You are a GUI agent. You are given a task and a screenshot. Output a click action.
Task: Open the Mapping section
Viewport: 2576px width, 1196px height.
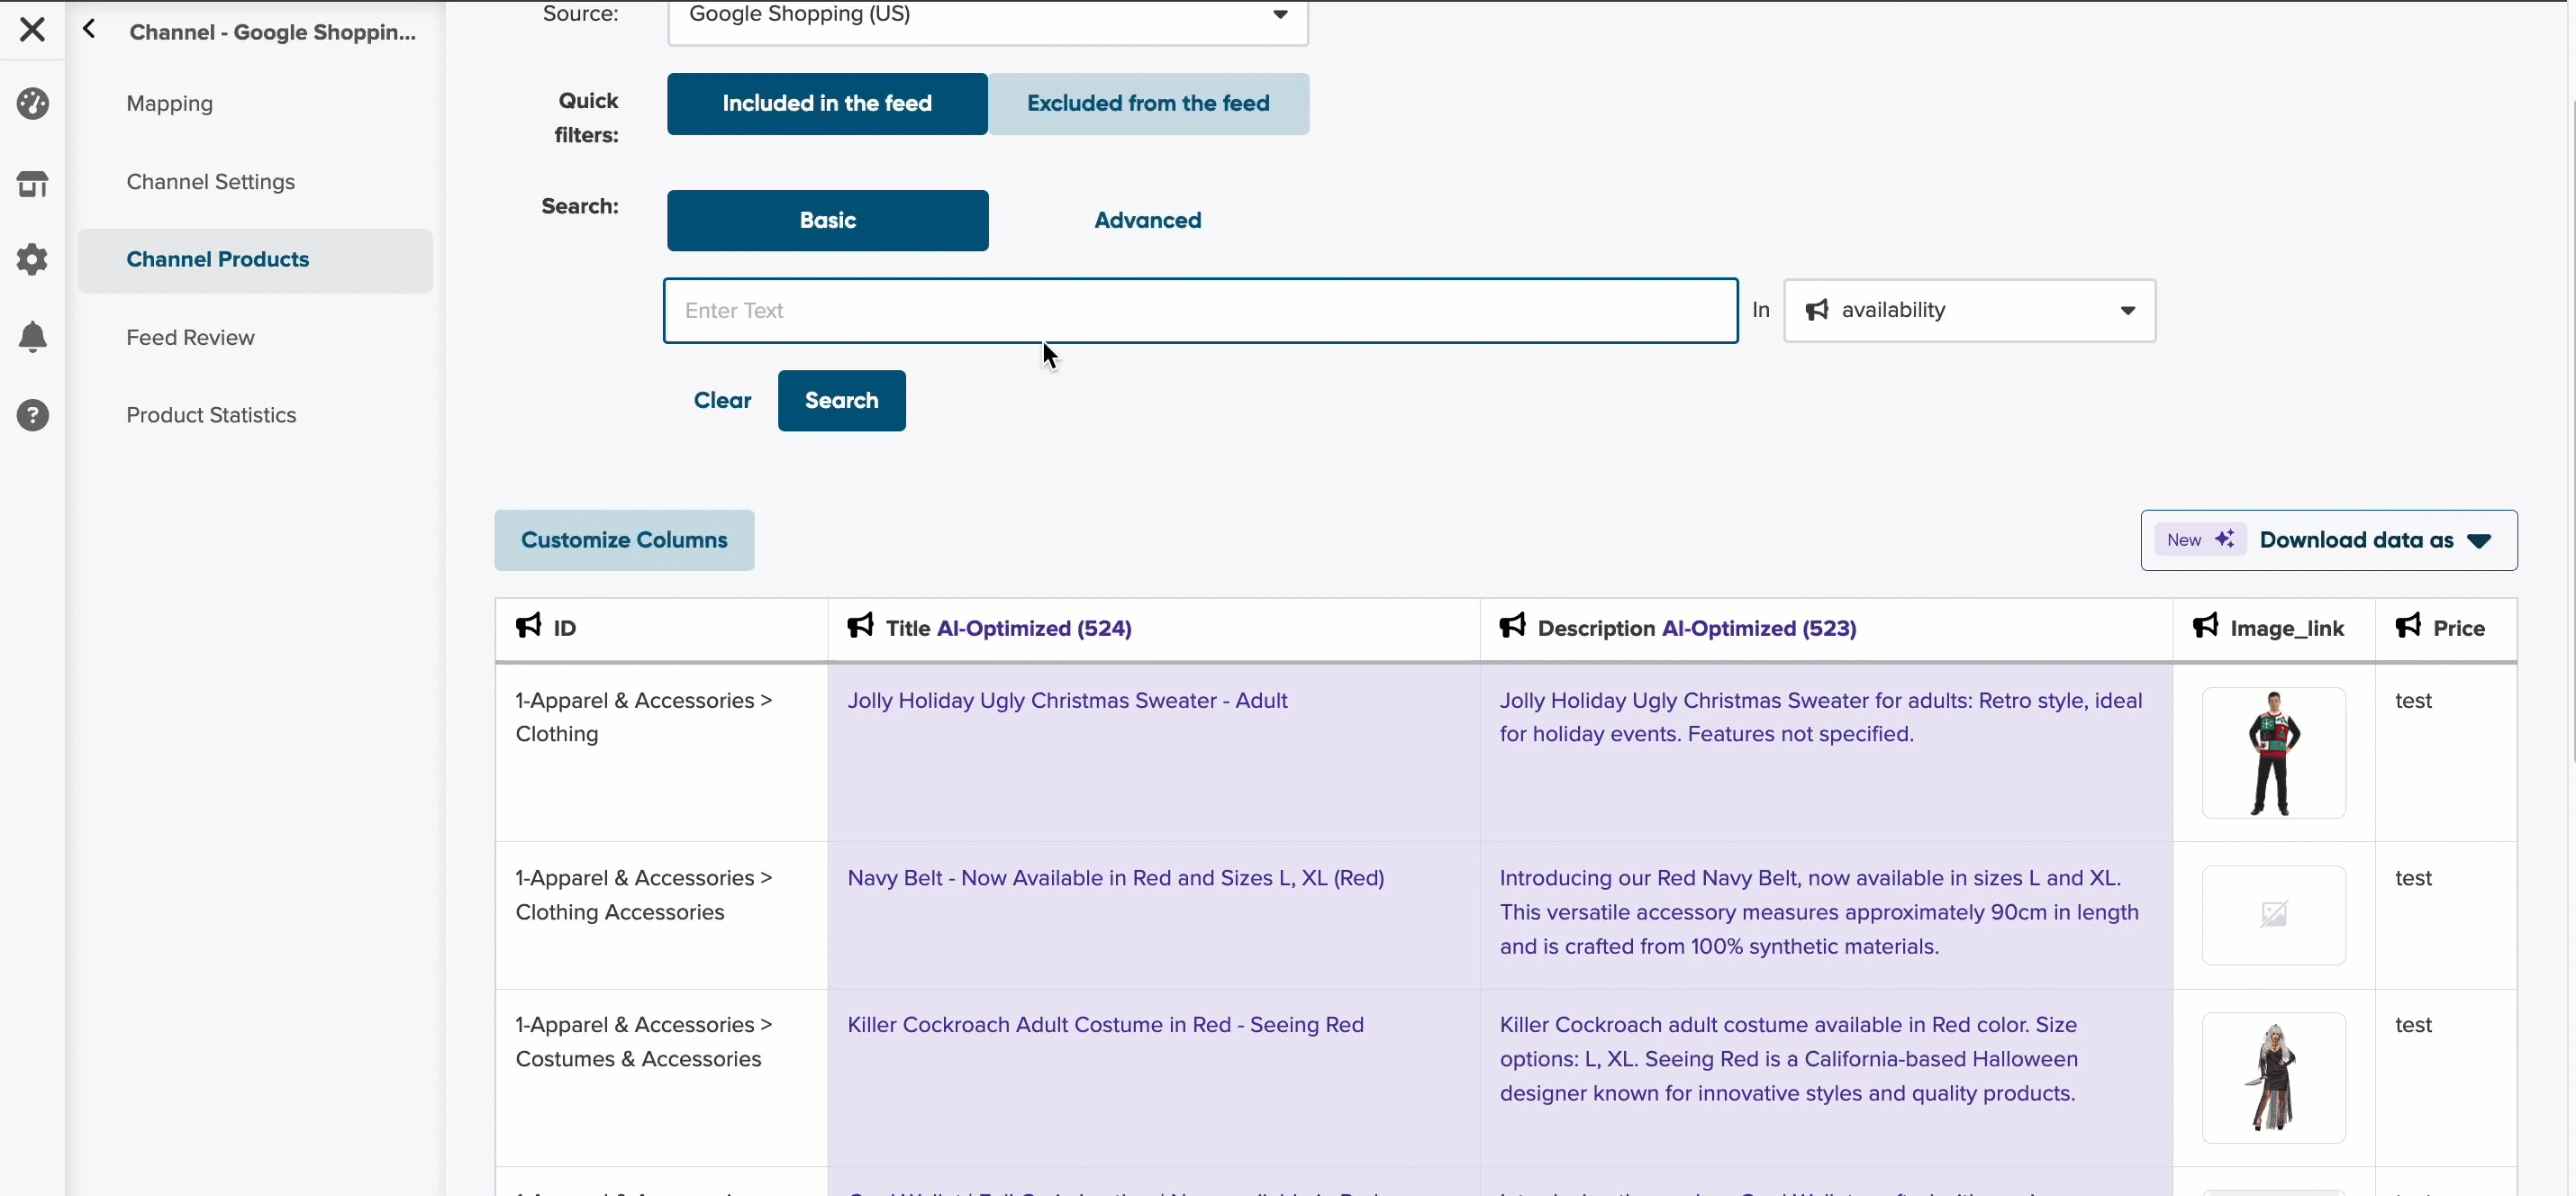pyautogui.click(x=169, y=104)
